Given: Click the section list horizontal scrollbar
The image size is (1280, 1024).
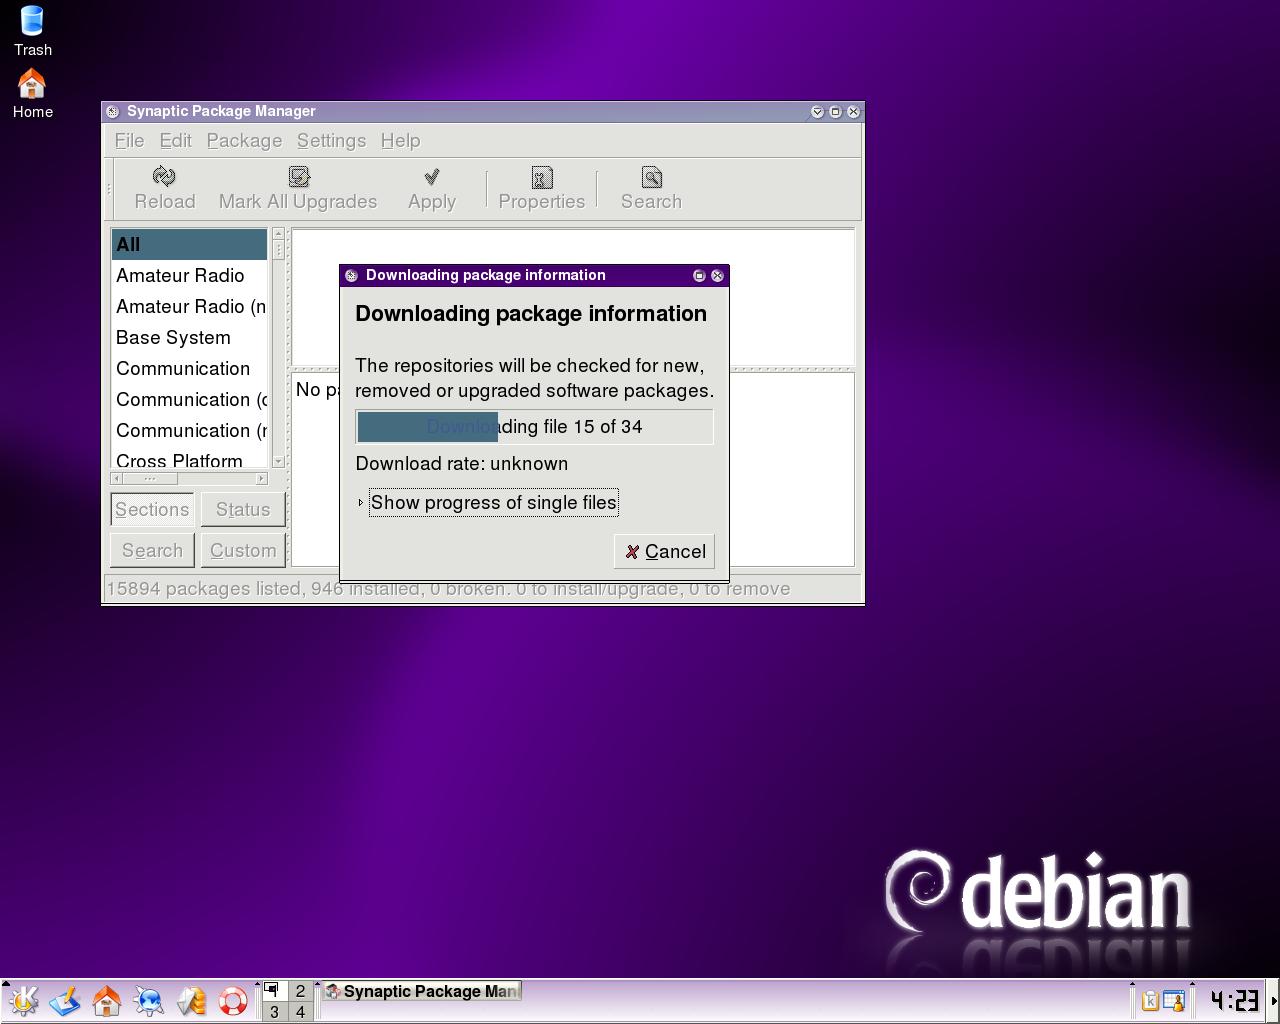Looking at the screenshot, I should 189,479.
